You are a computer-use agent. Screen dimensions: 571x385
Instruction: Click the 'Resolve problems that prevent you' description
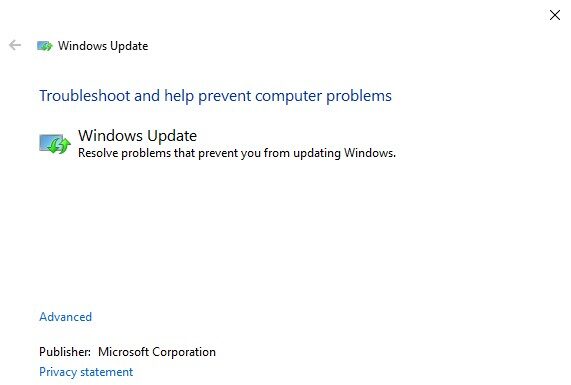pyautogui.click(x=237, y=153)
